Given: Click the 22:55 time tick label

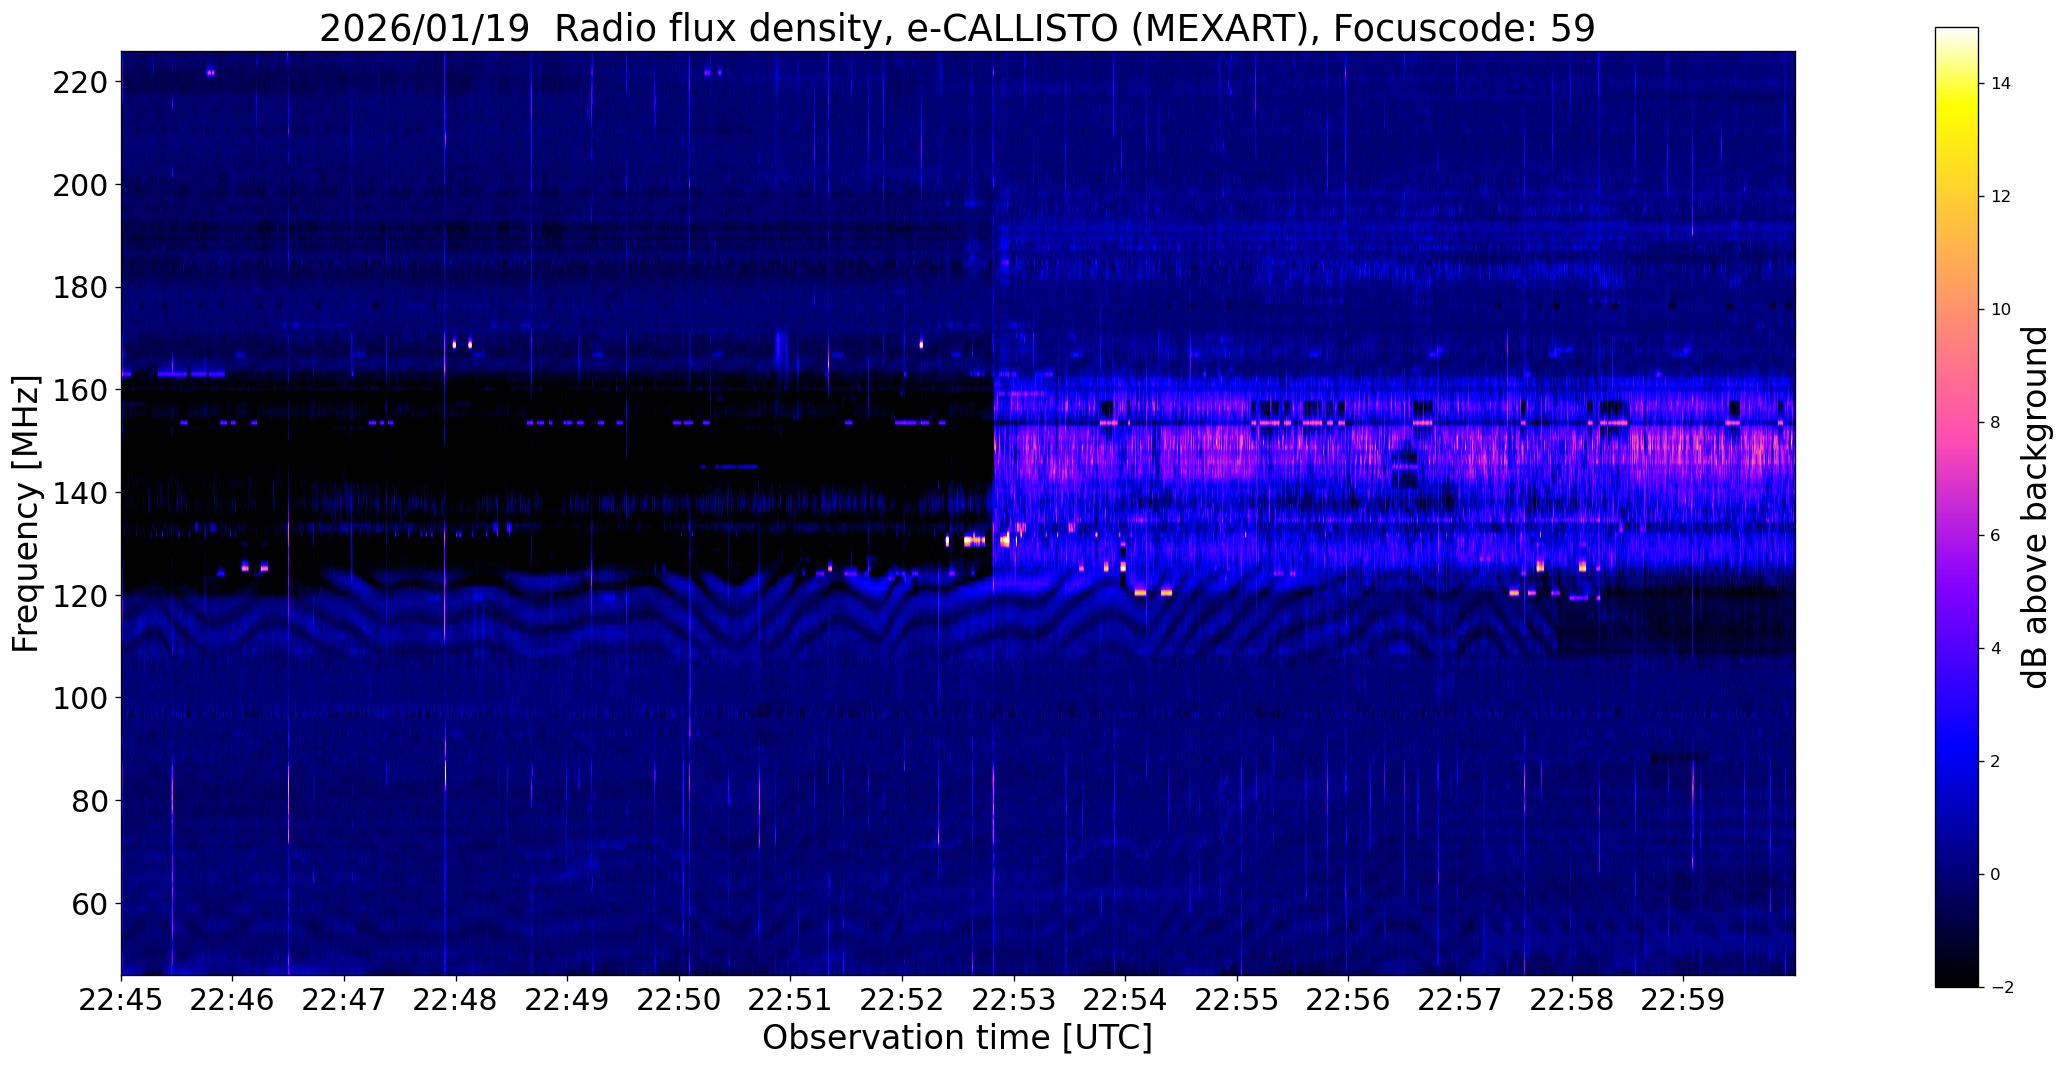Looking at the screenshot, I should pyautogui.click(x=1238, y=1000).
